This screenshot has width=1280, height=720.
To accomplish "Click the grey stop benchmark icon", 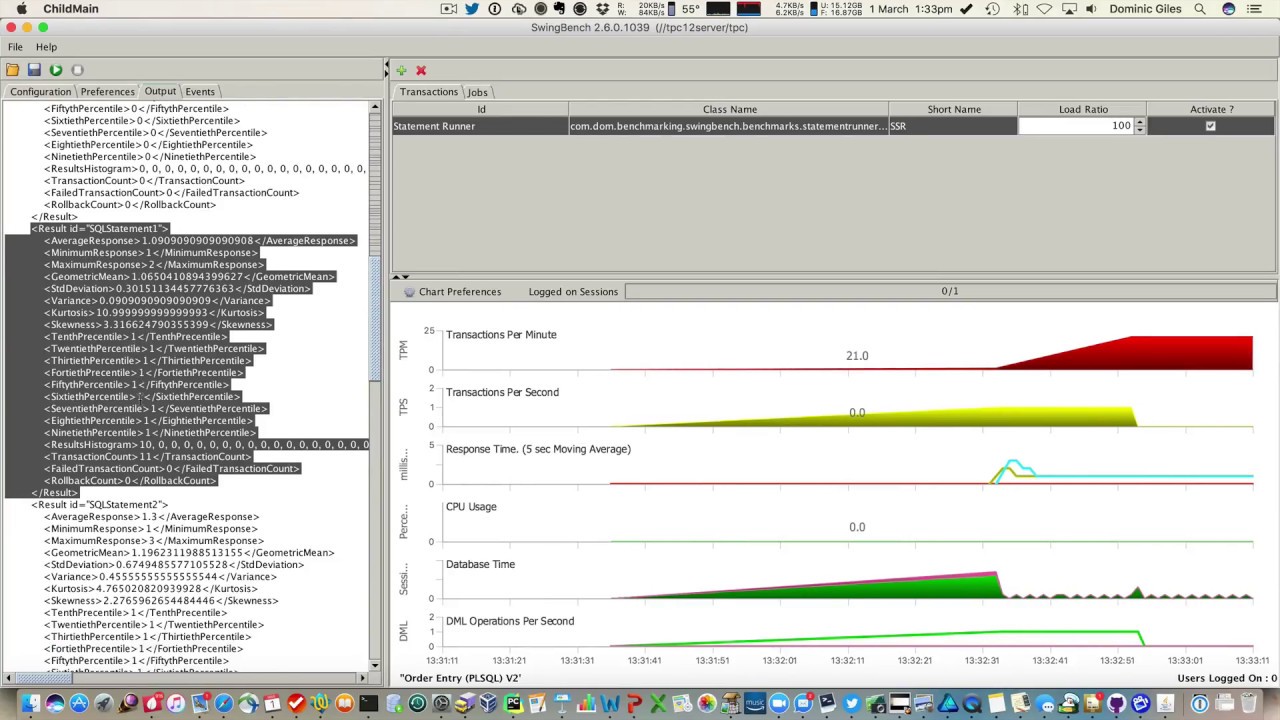I will click(78, 70).
